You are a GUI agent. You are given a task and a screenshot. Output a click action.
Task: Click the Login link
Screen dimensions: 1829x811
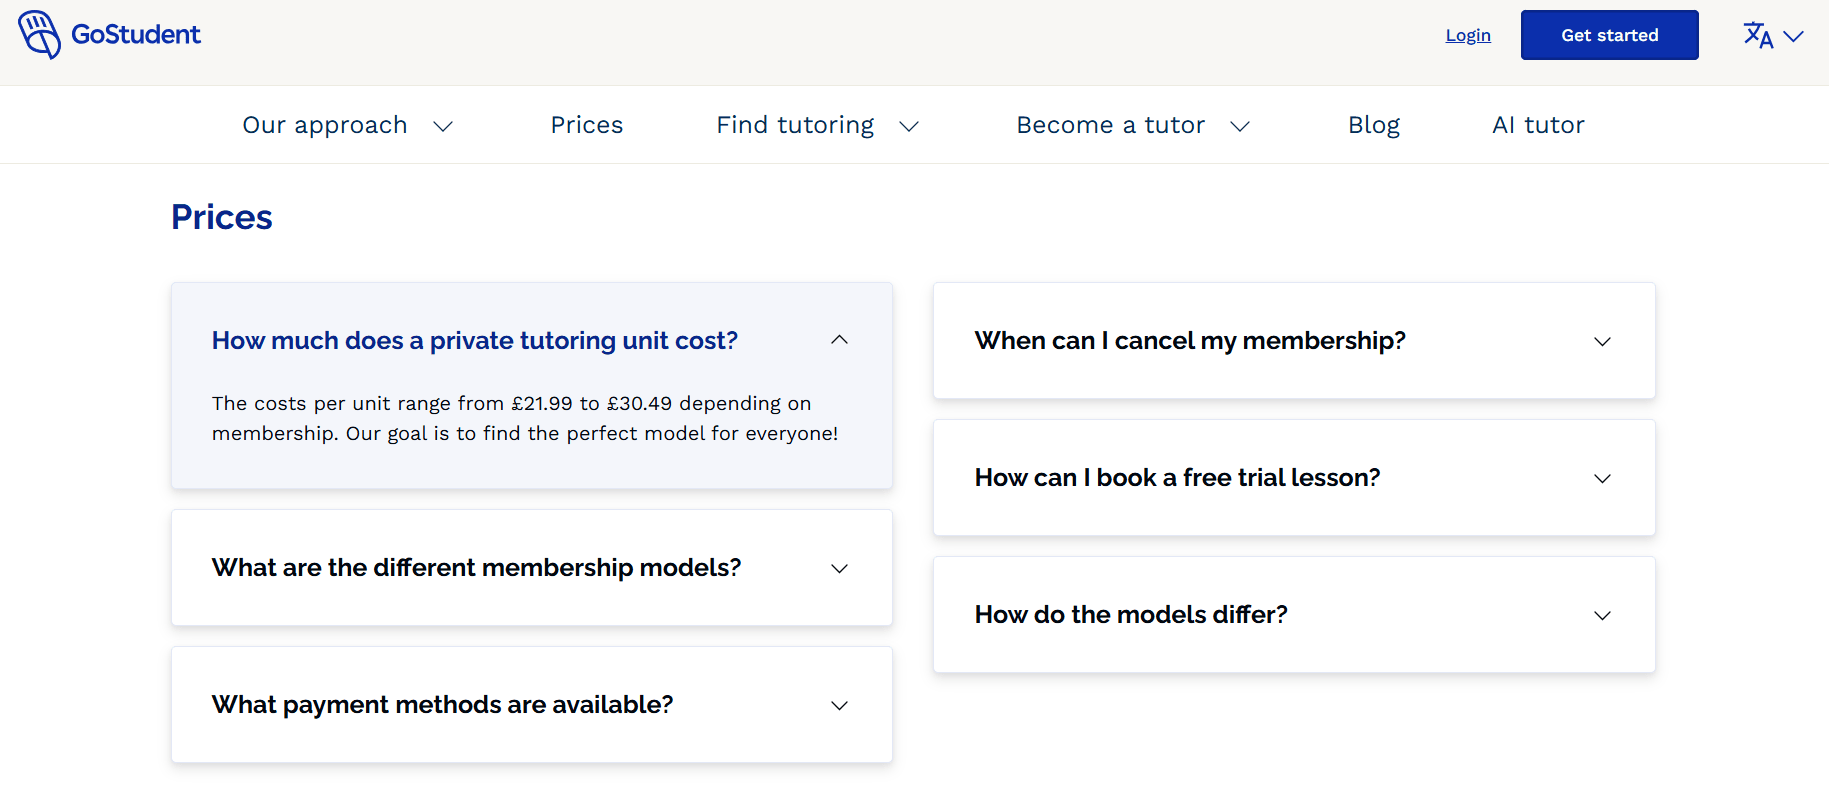1467,35
